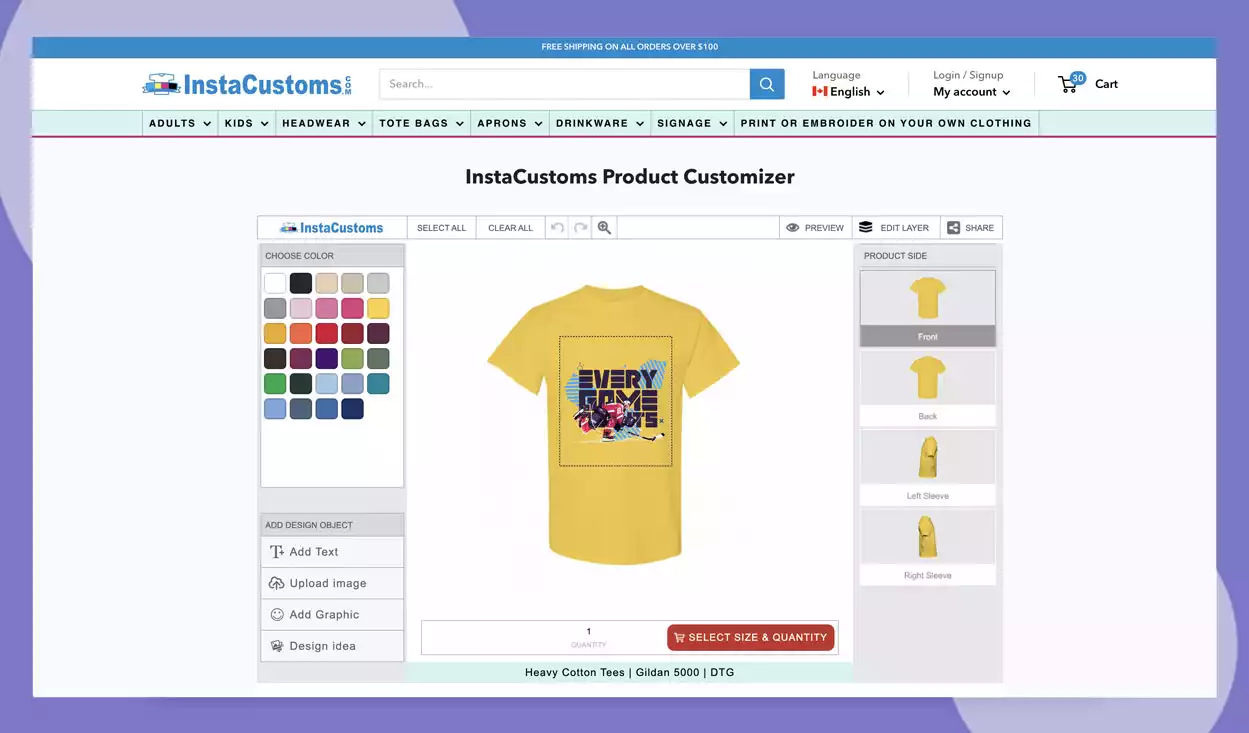Click the Clear All button

coord(510,228)
